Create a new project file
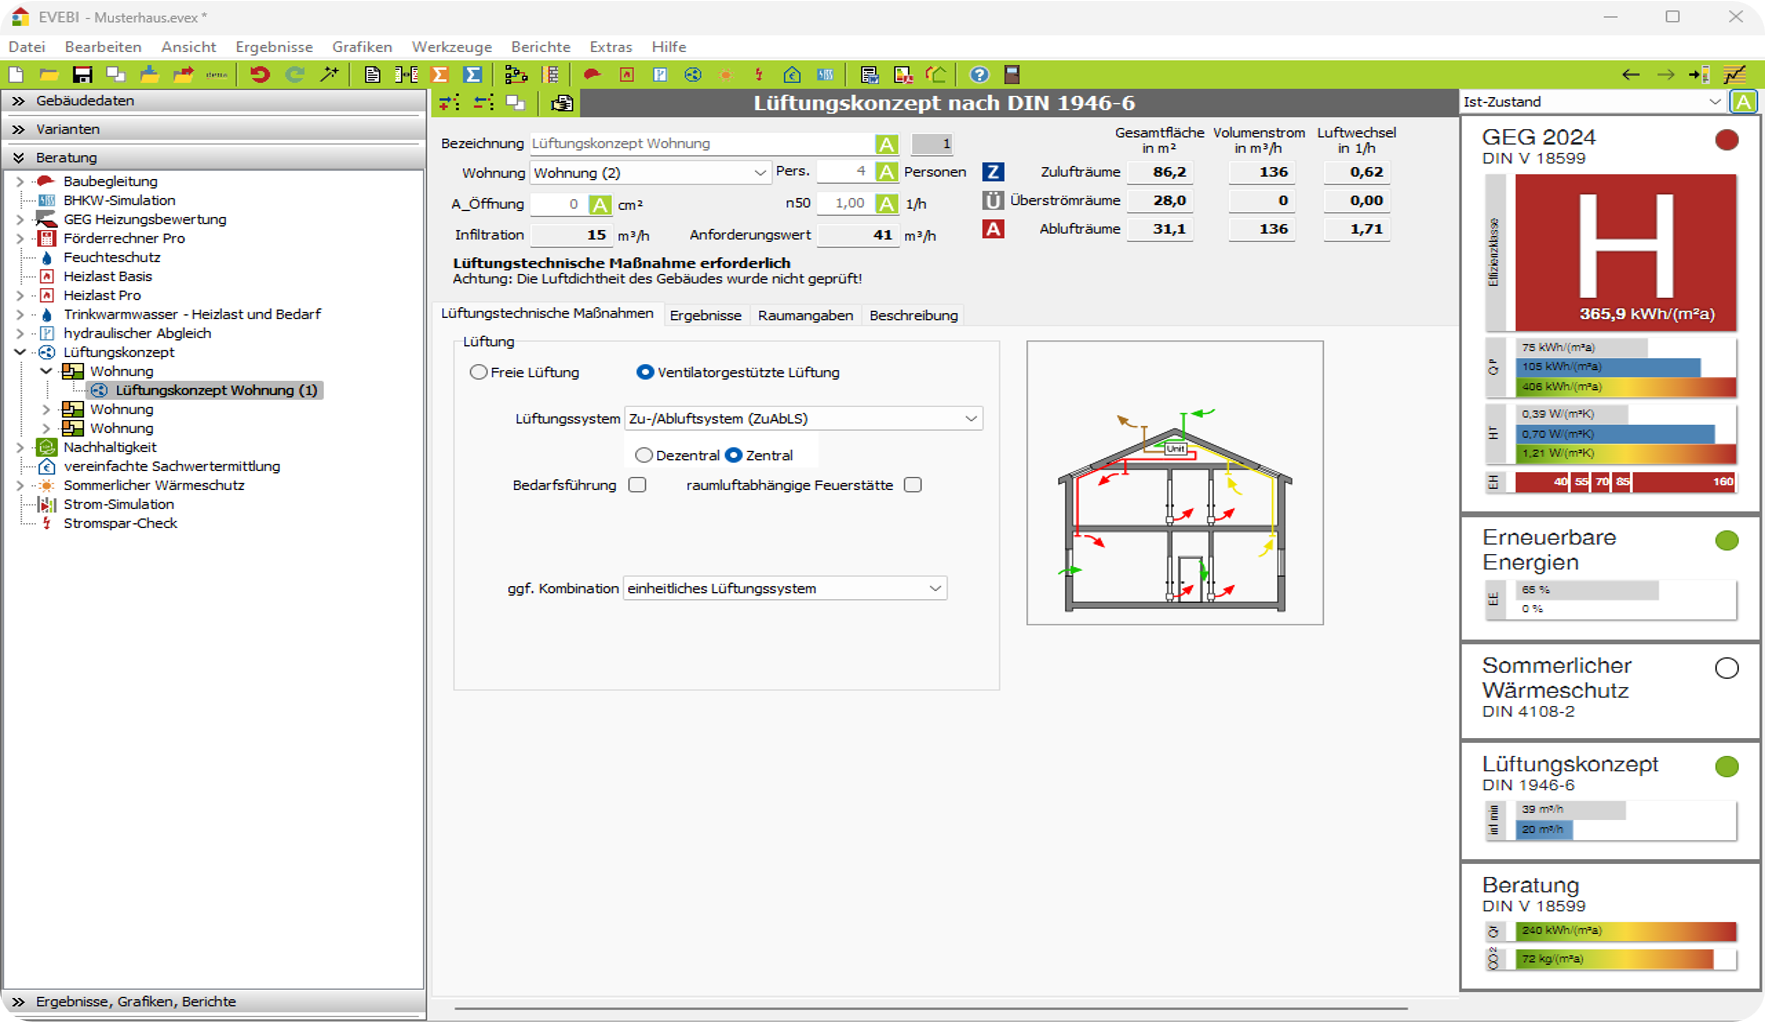1765x1022 pixels. [x=16, y=75]
